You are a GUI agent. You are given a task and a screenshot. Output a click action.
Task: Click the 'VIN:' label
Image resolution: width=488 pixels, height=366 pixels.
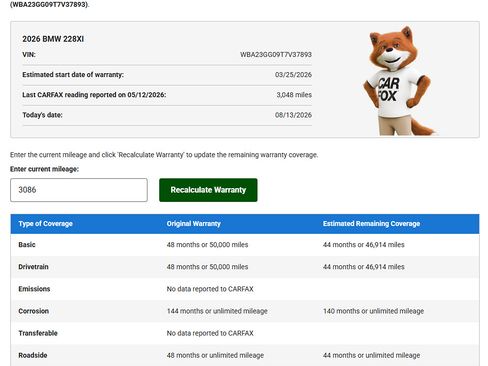coord(29,54)
